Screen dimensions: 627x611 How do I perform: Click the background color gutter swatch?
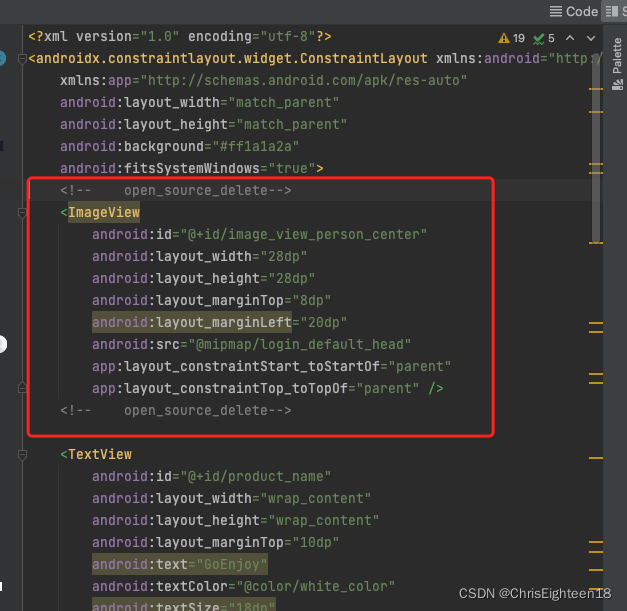coord(2,146)
